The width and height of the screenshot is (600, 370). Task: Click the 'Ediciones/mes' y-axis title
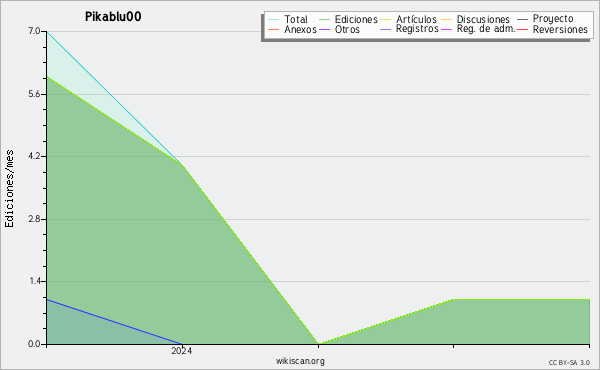pyautogui.click(x=9, y=189)
